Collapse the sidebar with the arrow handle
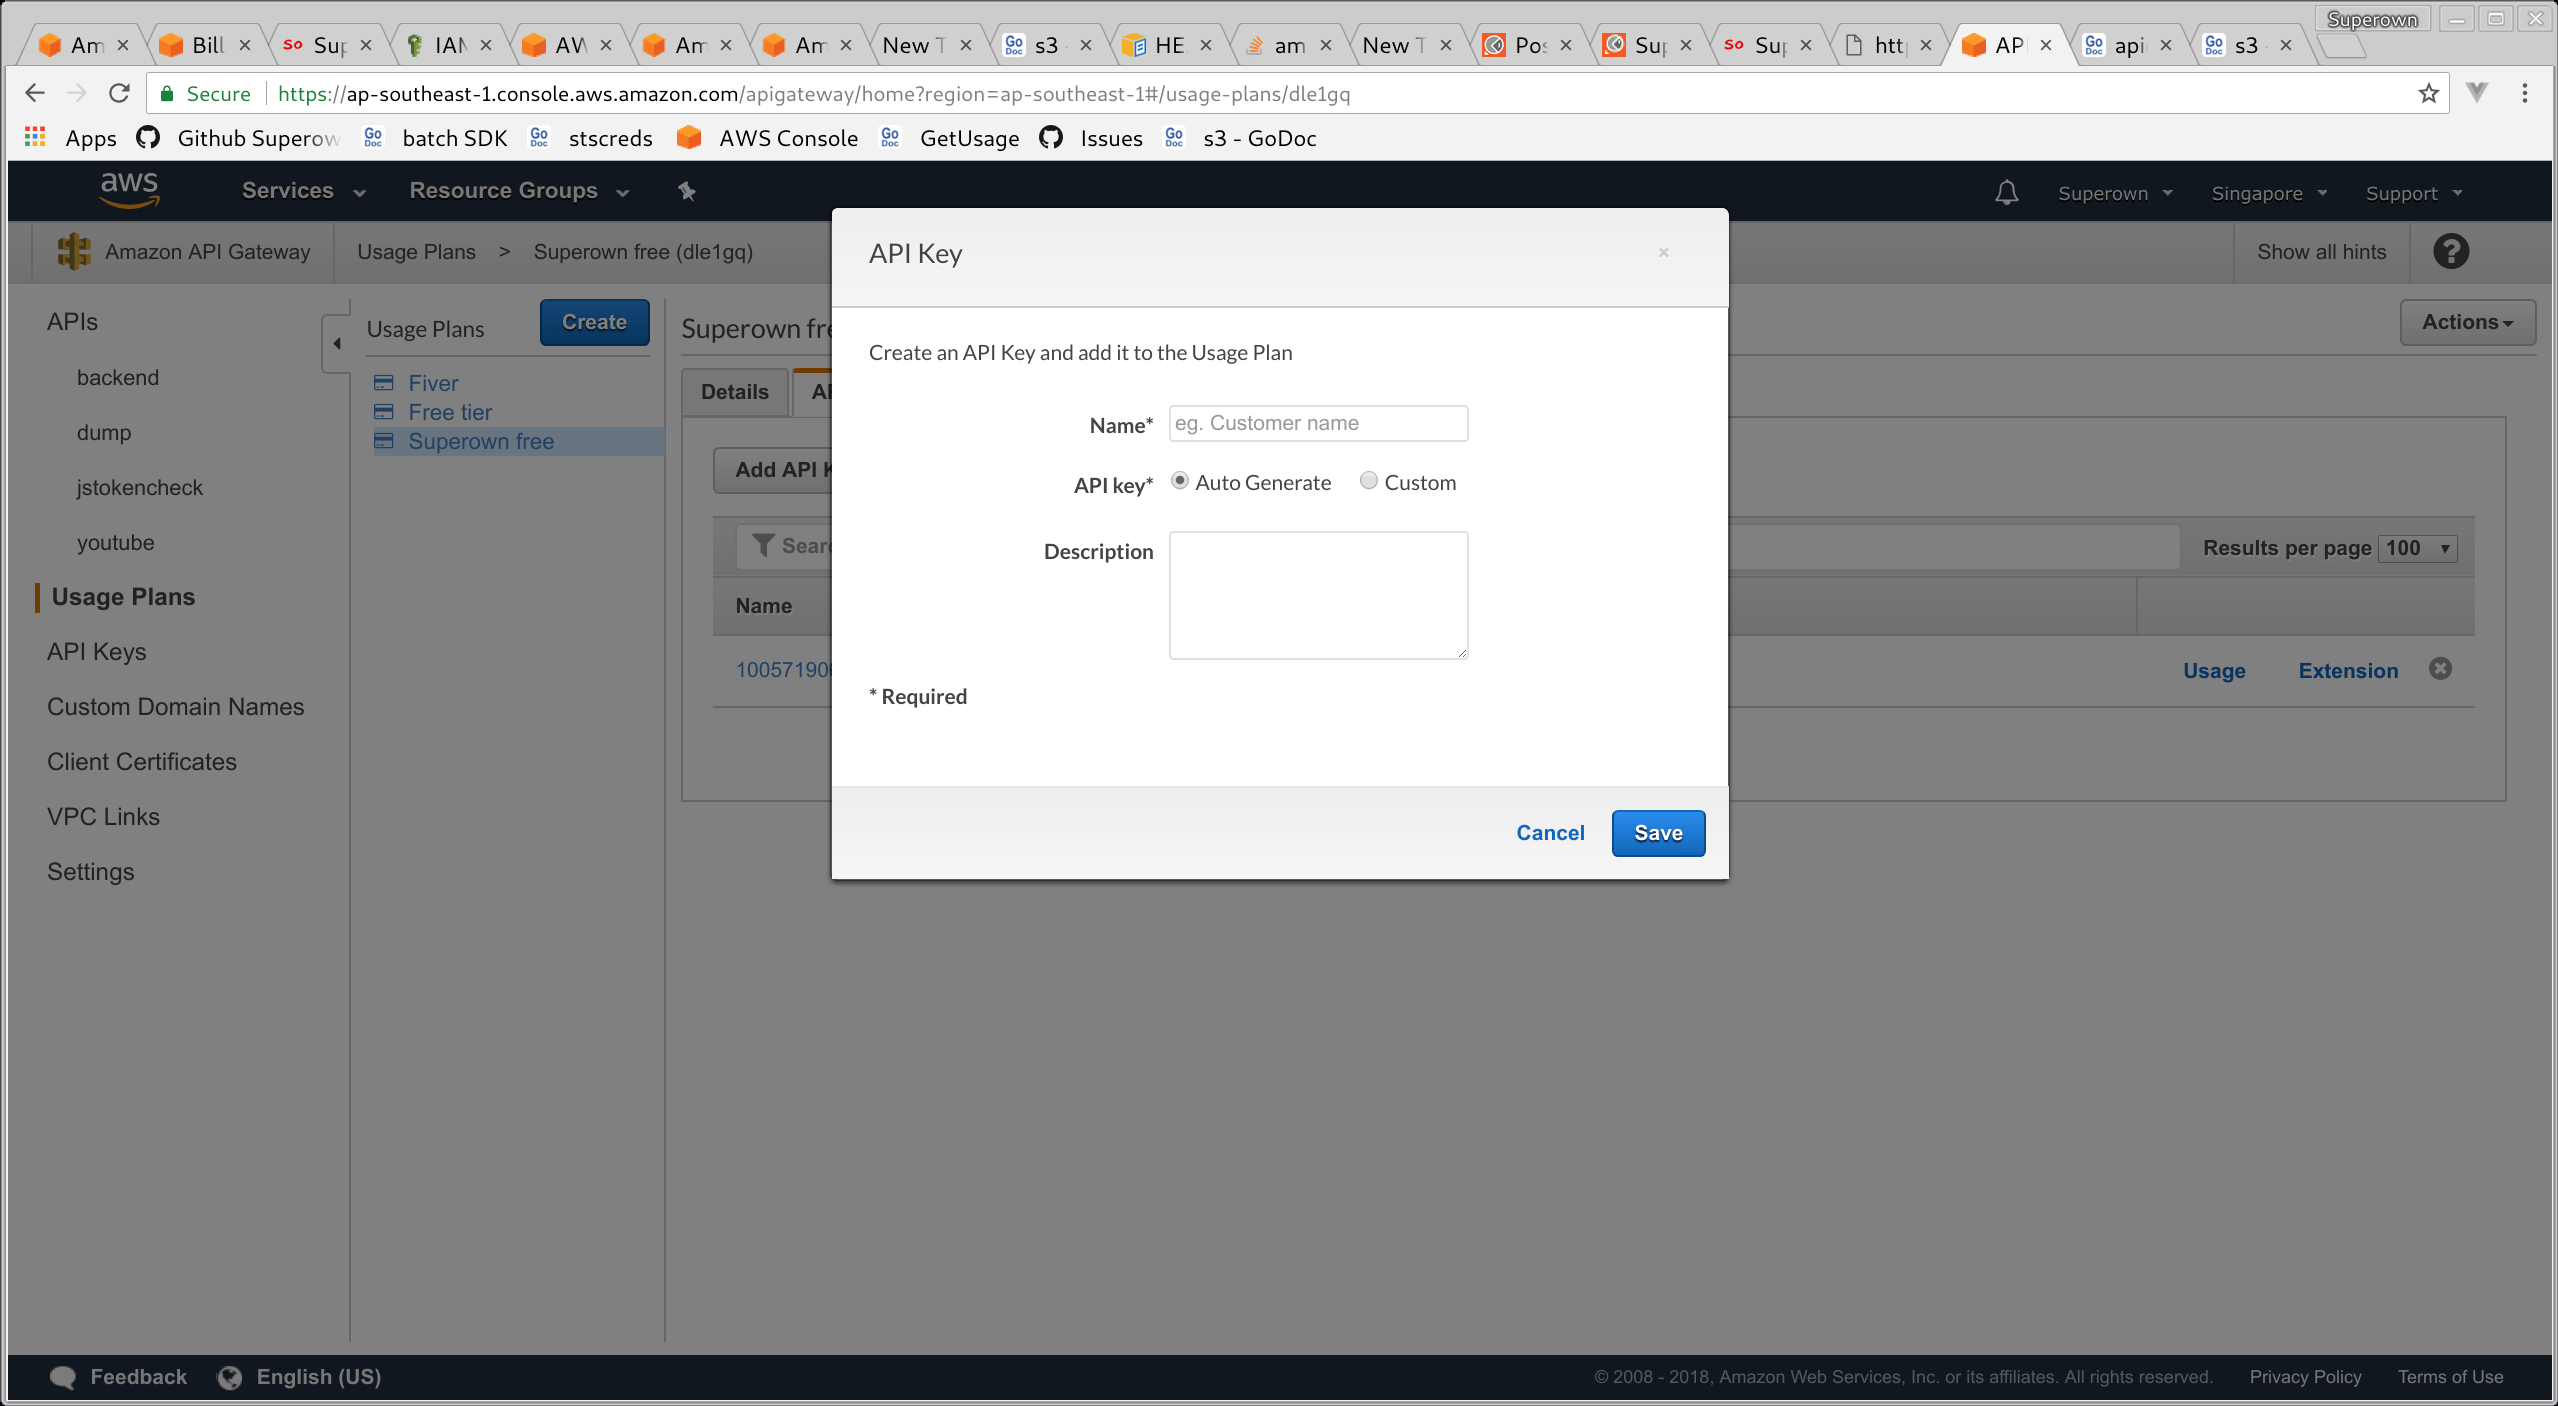Image resolution: width=2558 pixels, height=1406 pixels. pos(337,343)
